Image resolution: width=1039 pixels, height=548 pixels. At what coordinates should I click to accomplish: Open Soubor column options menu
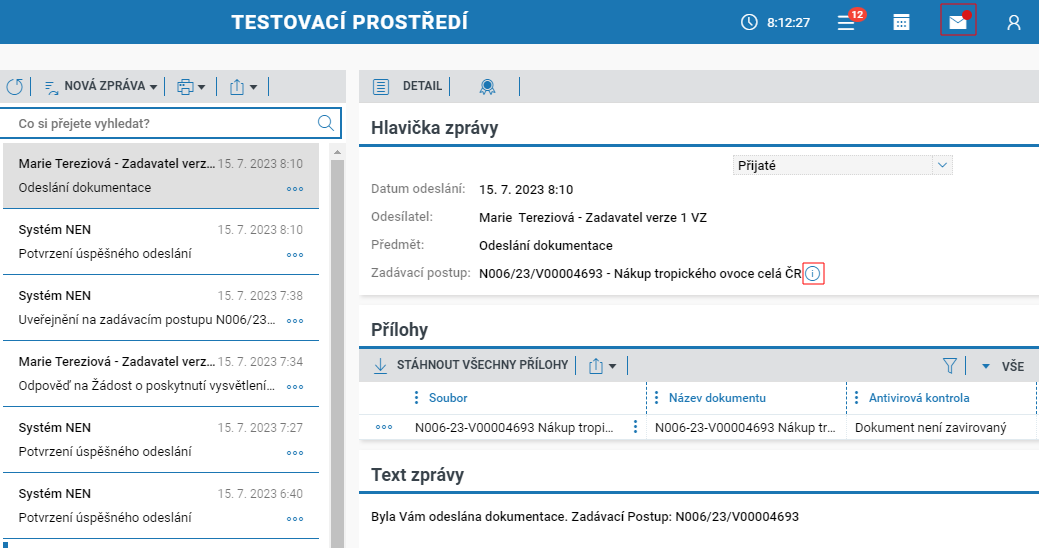(x=416, y=398)
